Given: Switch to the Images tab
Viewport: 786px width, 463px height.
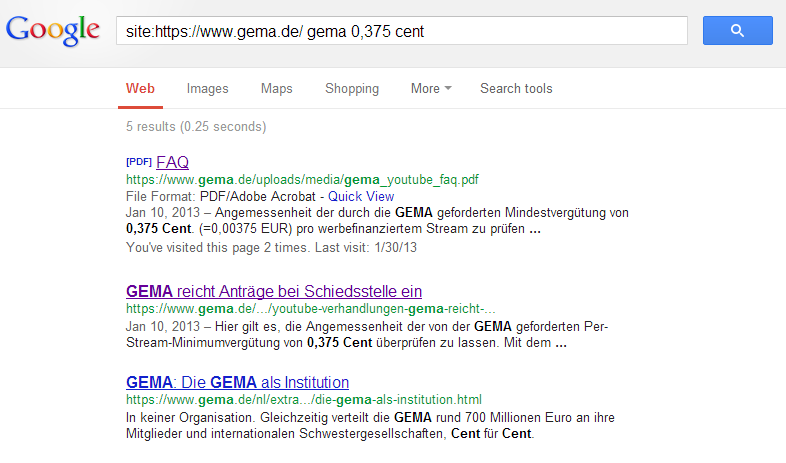Looking at the screenshot, I should (208, 89).
